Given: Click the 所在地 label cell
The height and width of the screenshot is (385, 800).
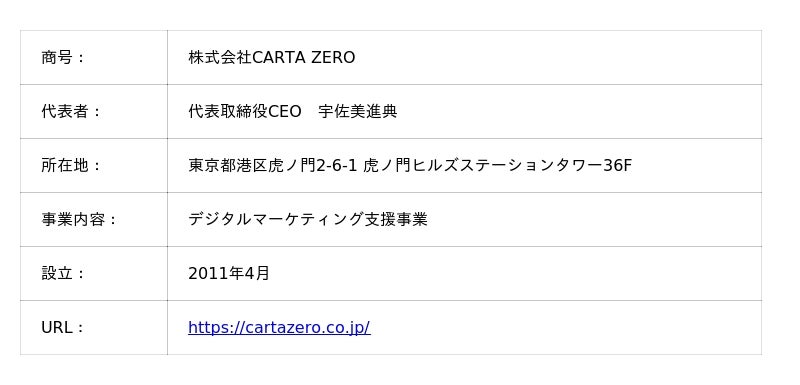Looking at the screenshot, I should click(x=94, y=166).
